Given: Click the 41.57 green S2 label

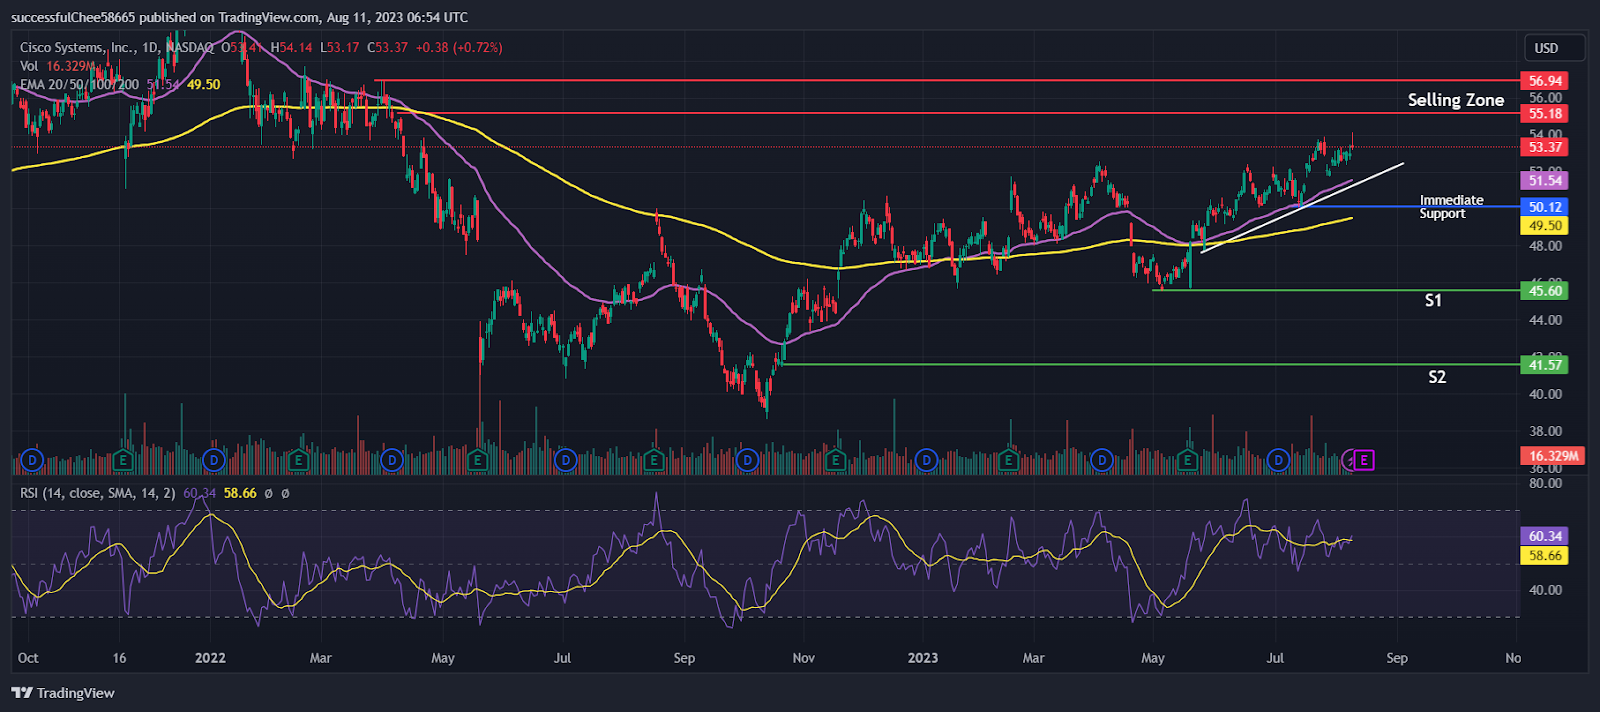Looking at the screenshot, I should click(x=1545, y=365).
